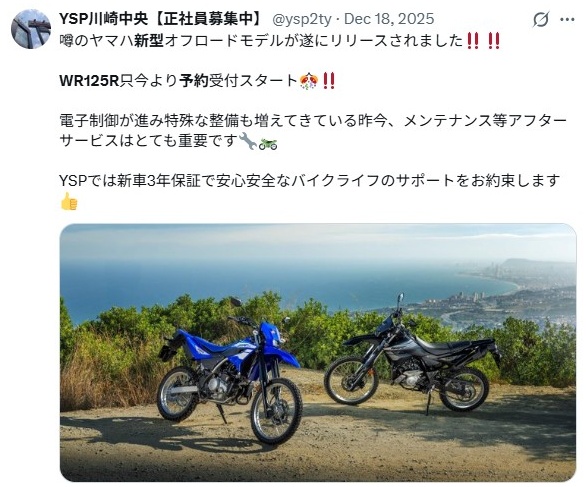Click the YSPでは新車3年保証 sentence
The height and width of the screenshot is (487, 586).
[310, 181]
